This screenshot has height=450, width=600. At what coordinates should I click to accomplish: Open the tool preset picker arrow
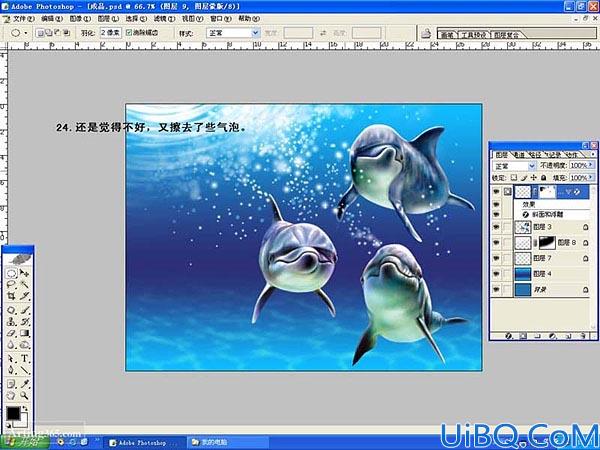(26, 33)
